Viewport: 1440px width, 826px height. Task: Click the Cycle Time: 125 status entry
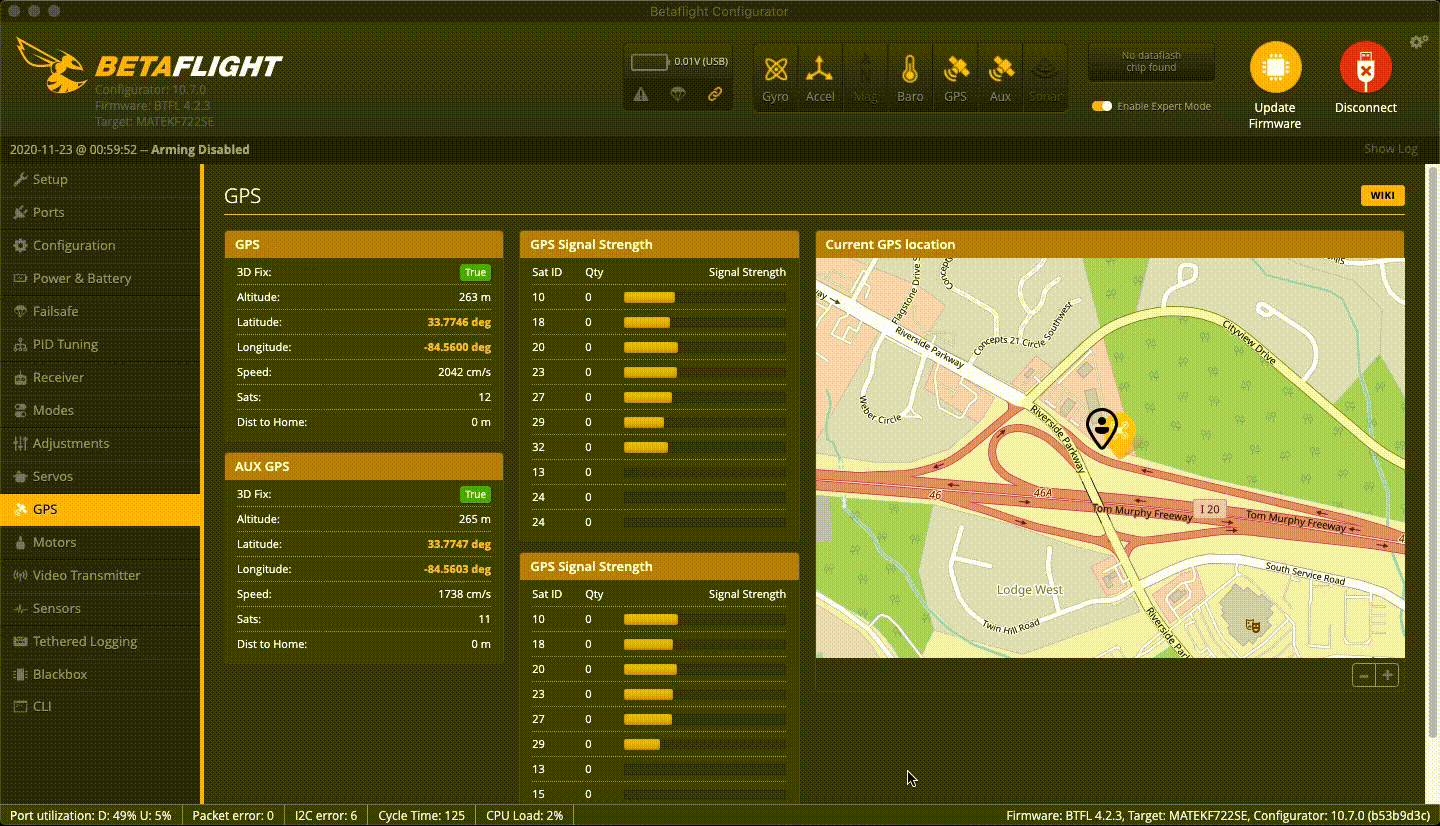tap(421, 815)
